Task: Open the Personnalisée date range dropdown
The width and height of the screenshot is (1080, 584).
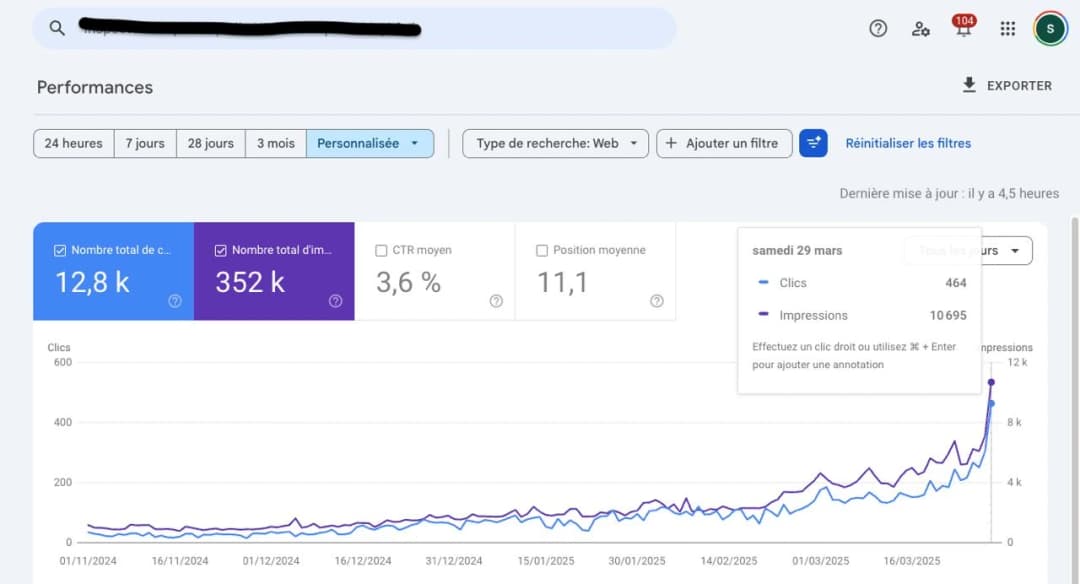Action: 372,143
